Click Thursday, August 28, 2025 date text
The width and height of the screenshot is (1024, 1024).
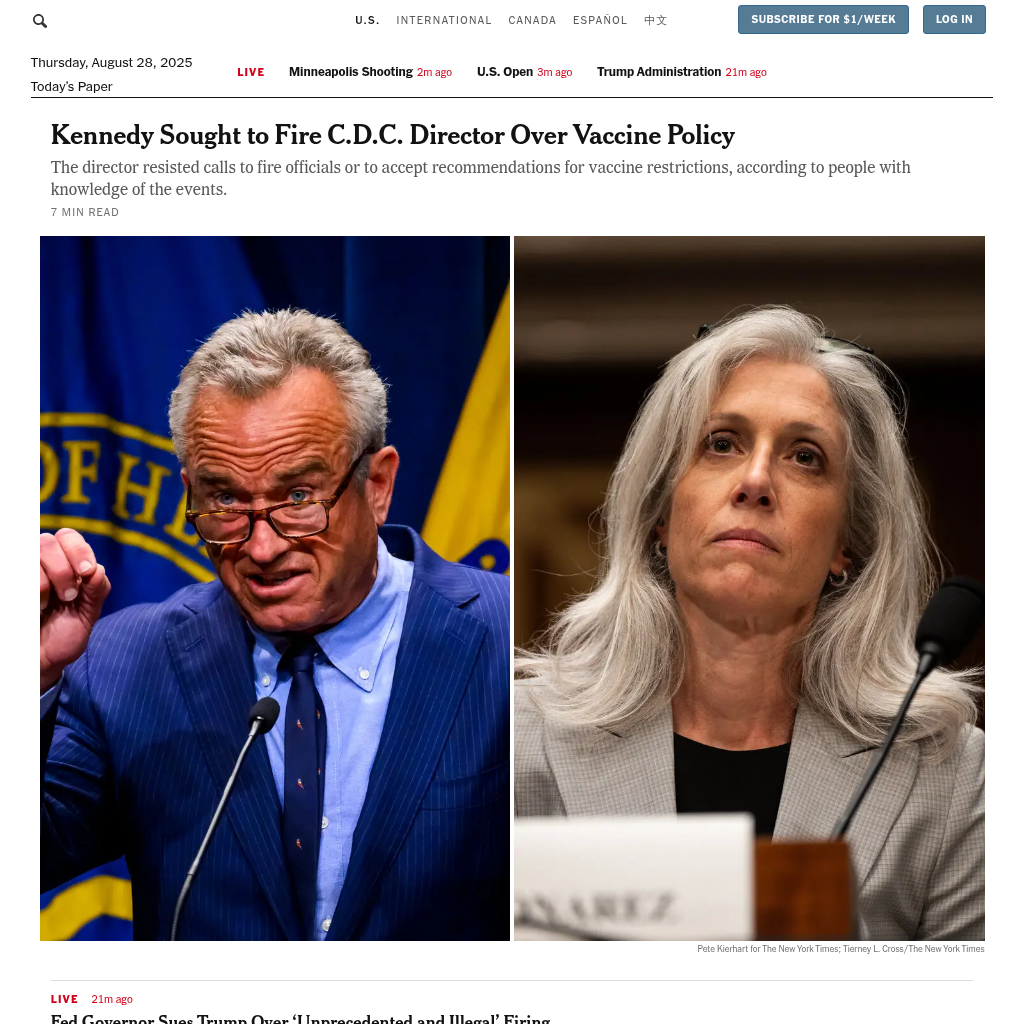point(112,63)
